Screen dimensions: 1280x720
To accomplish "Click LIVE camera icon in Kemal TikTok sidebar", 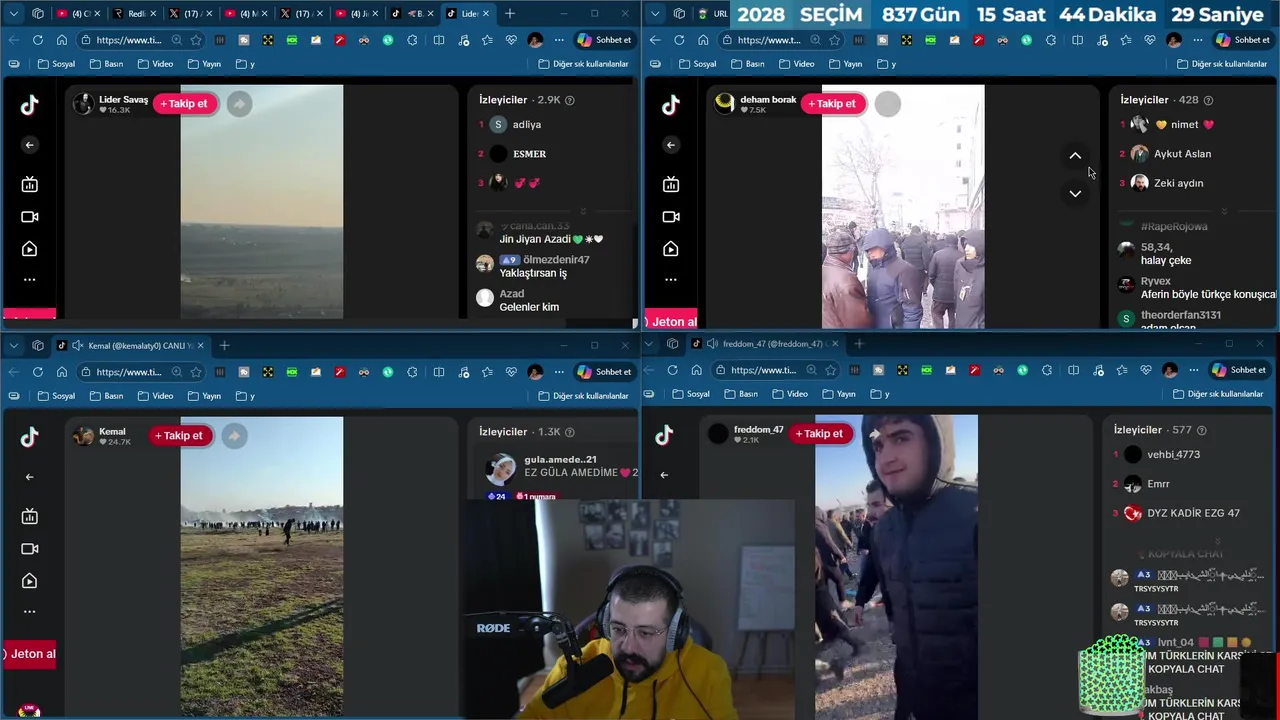I will pos(29,549).
